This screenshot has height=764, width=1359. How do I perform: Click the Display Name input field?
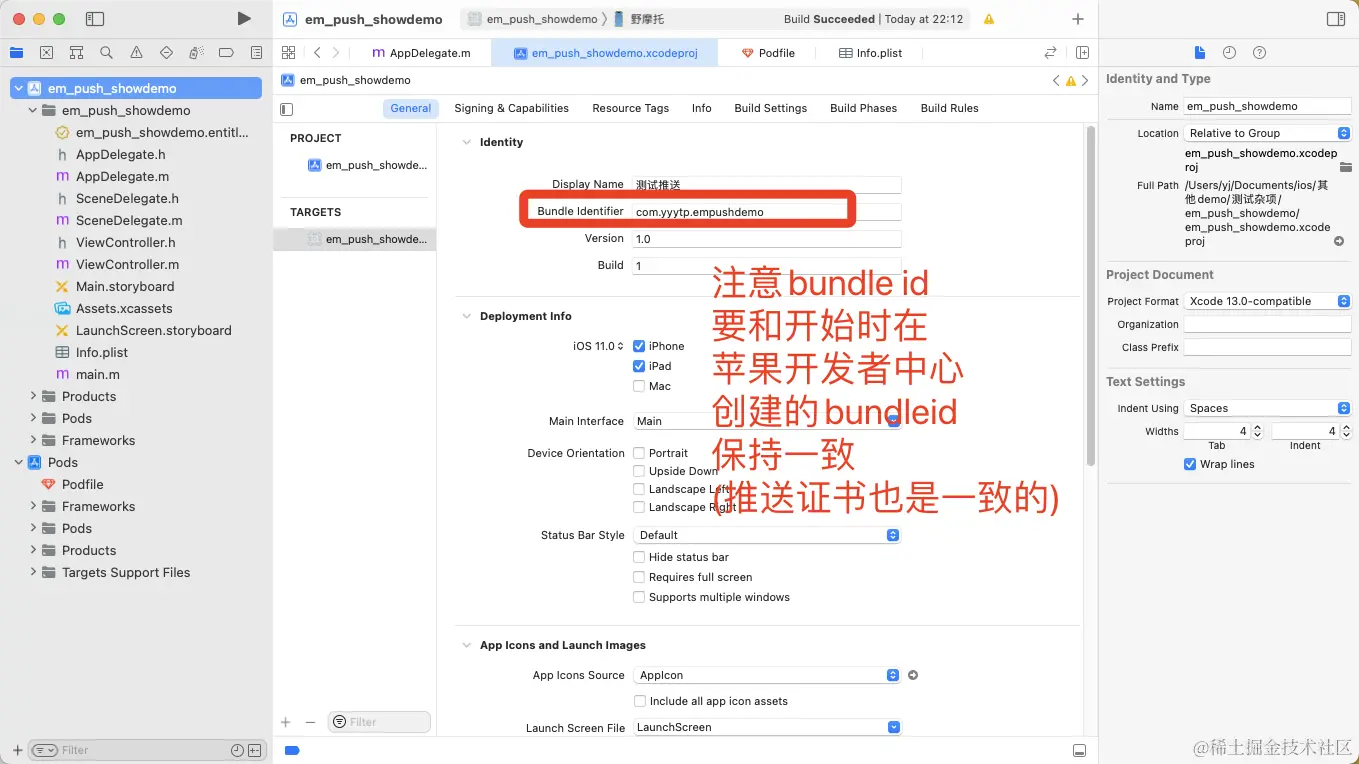(767, 185)
